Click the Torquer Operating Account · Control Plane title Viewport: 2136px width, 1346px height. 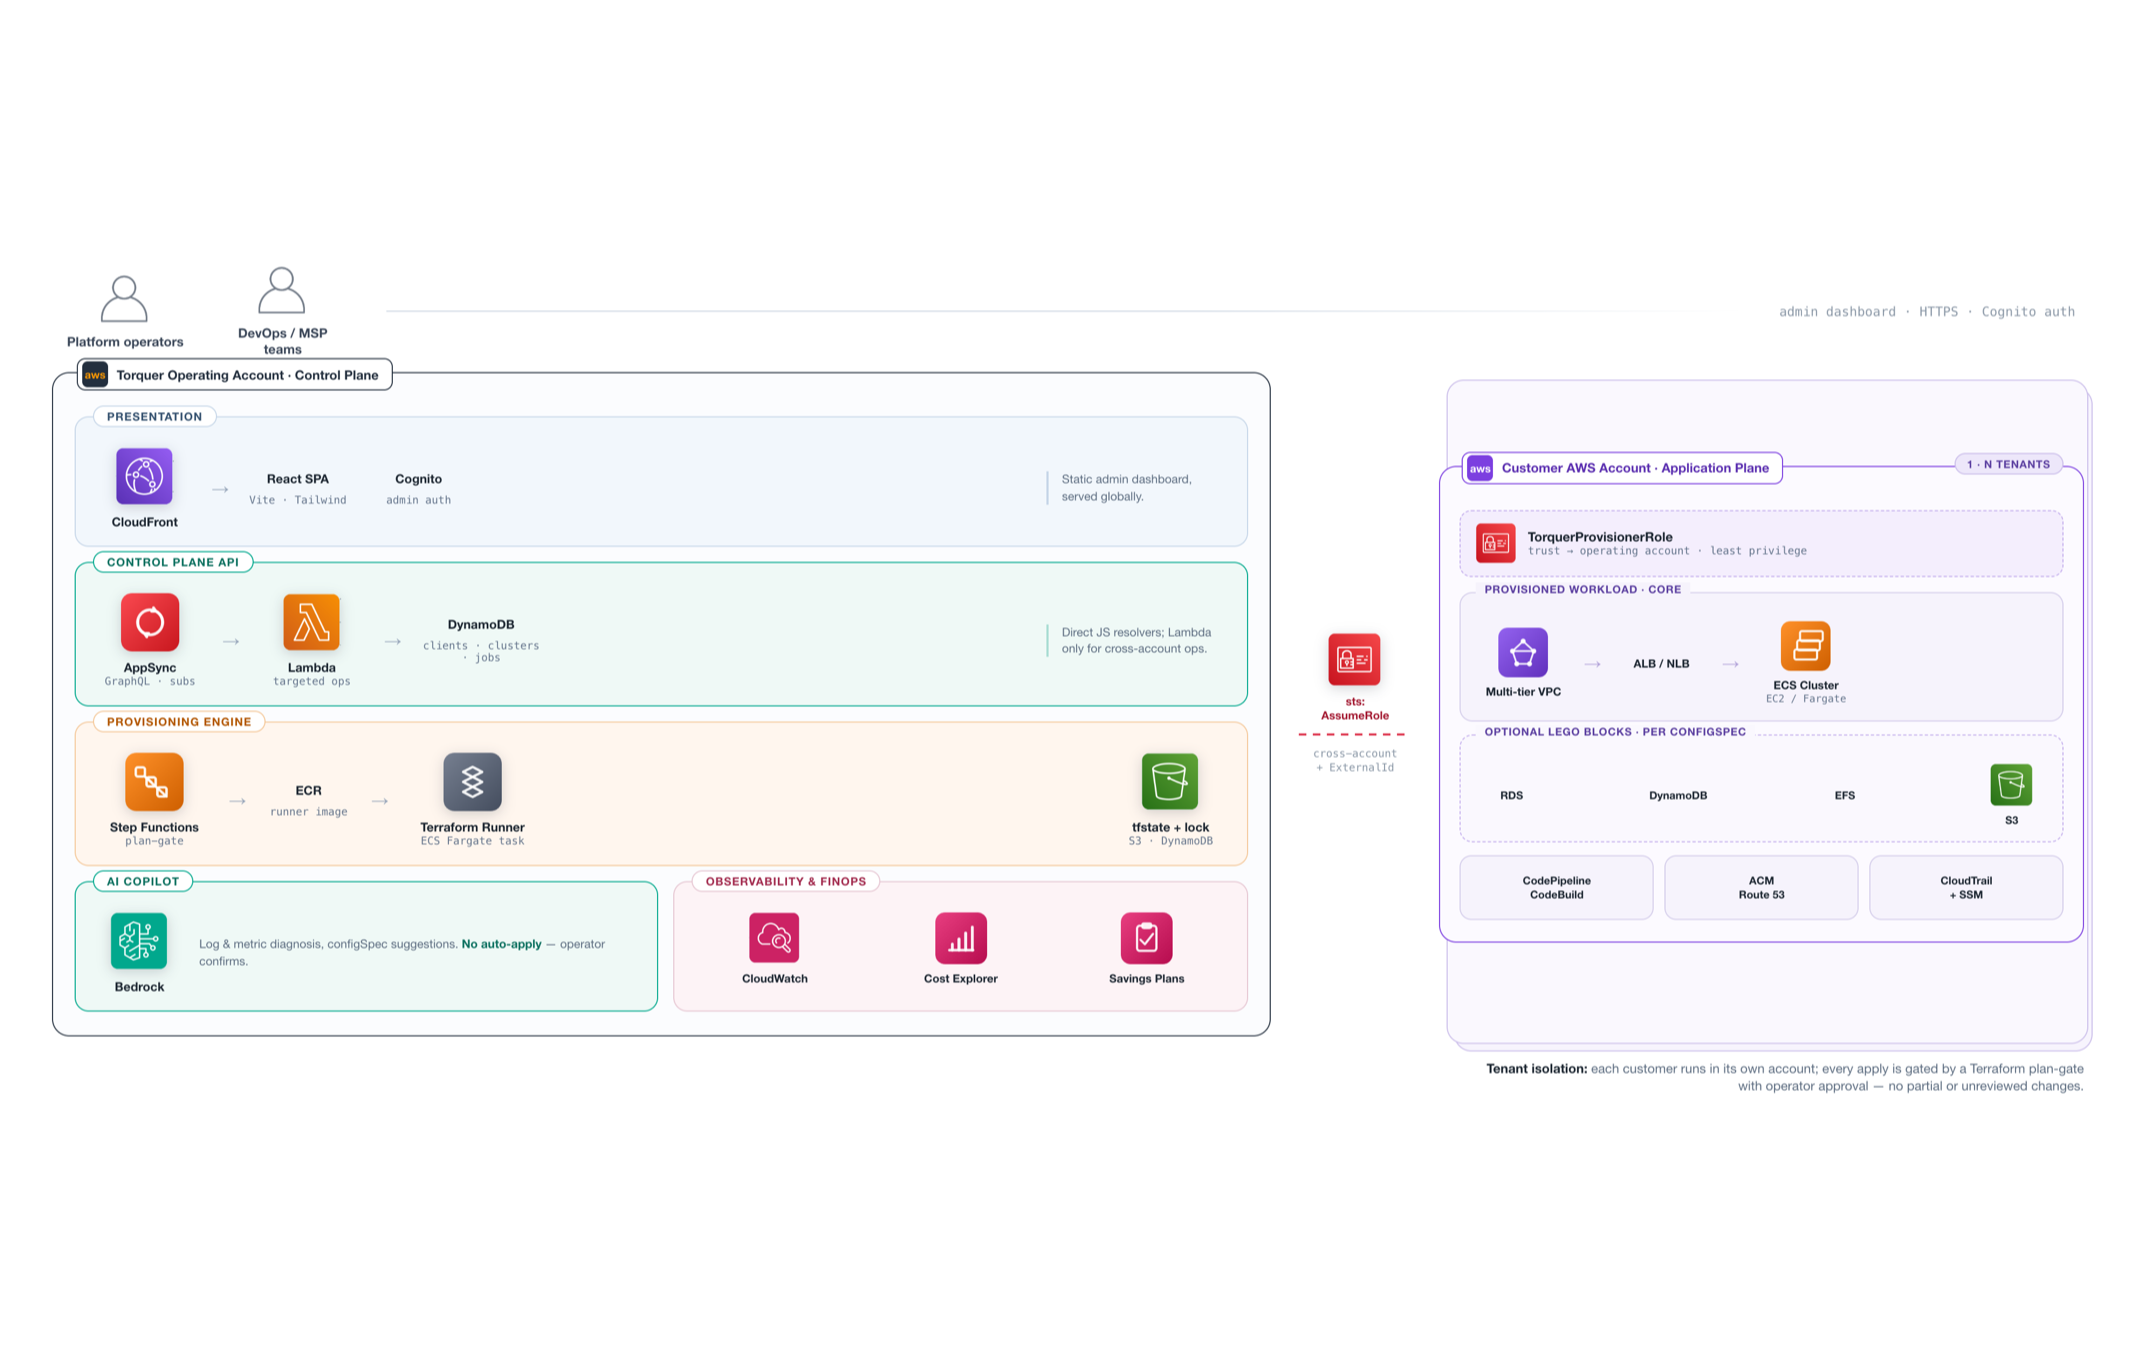point(247,375)
